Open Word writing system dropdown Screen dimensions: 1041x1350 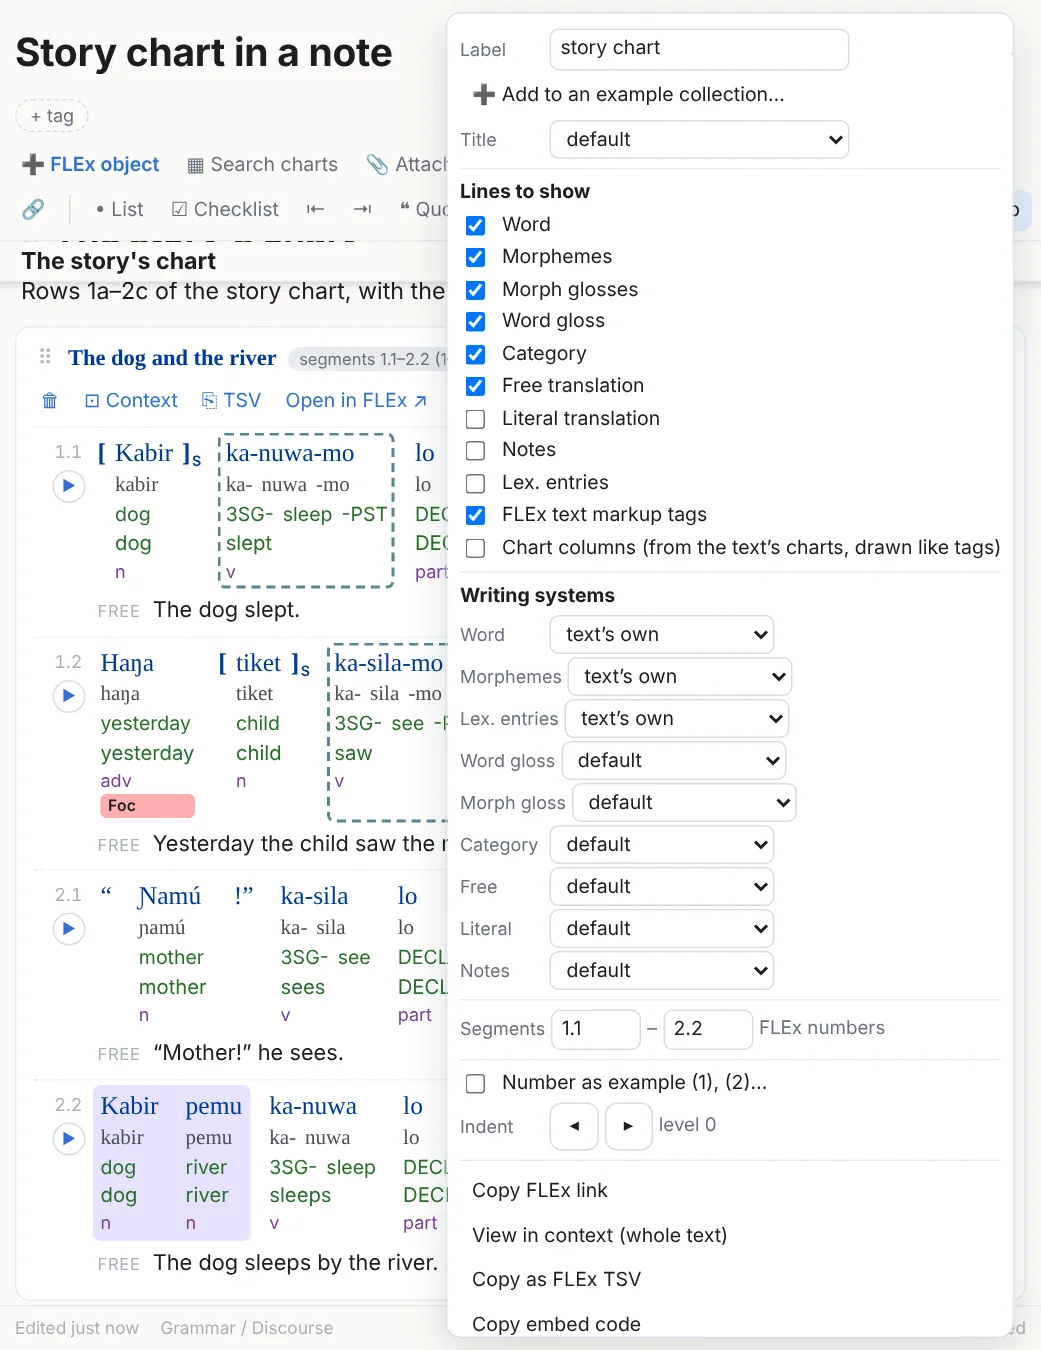662,635
